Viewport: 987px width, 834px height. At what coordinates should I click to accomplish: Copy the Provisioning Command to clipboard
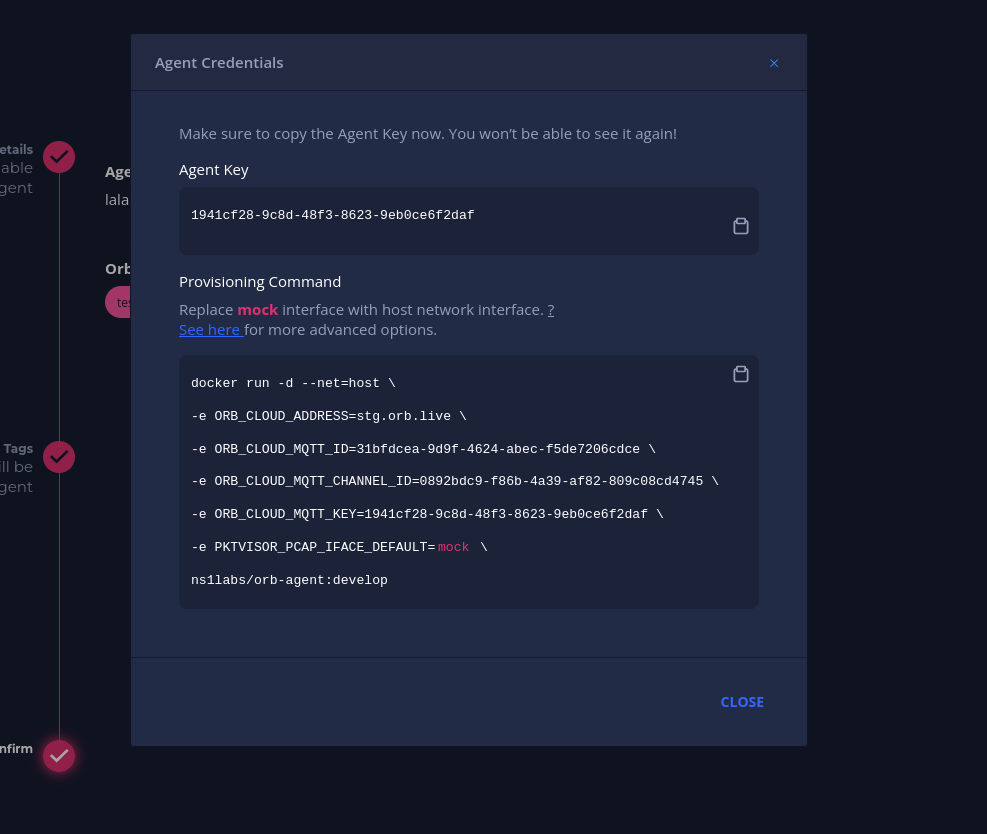pos(741,374)
